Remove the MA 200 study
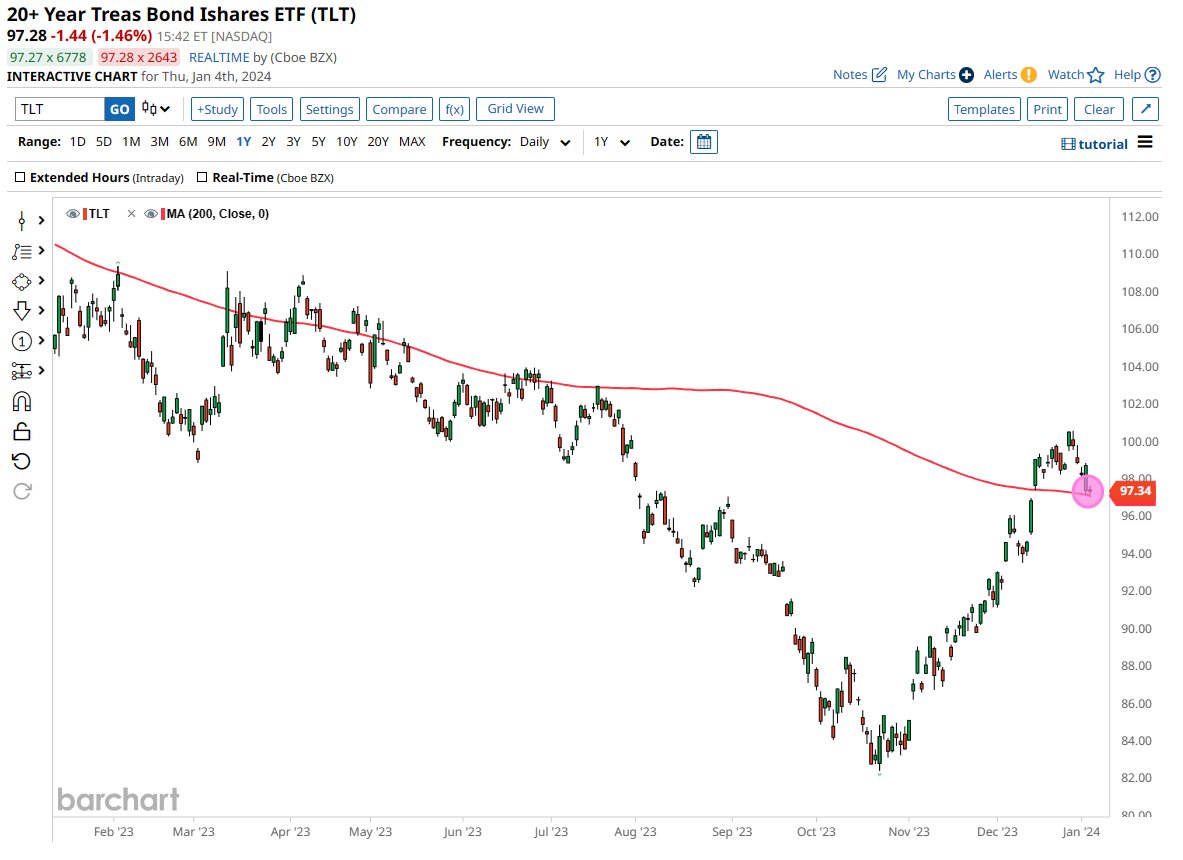1183x860 pixels. point(131,213)
